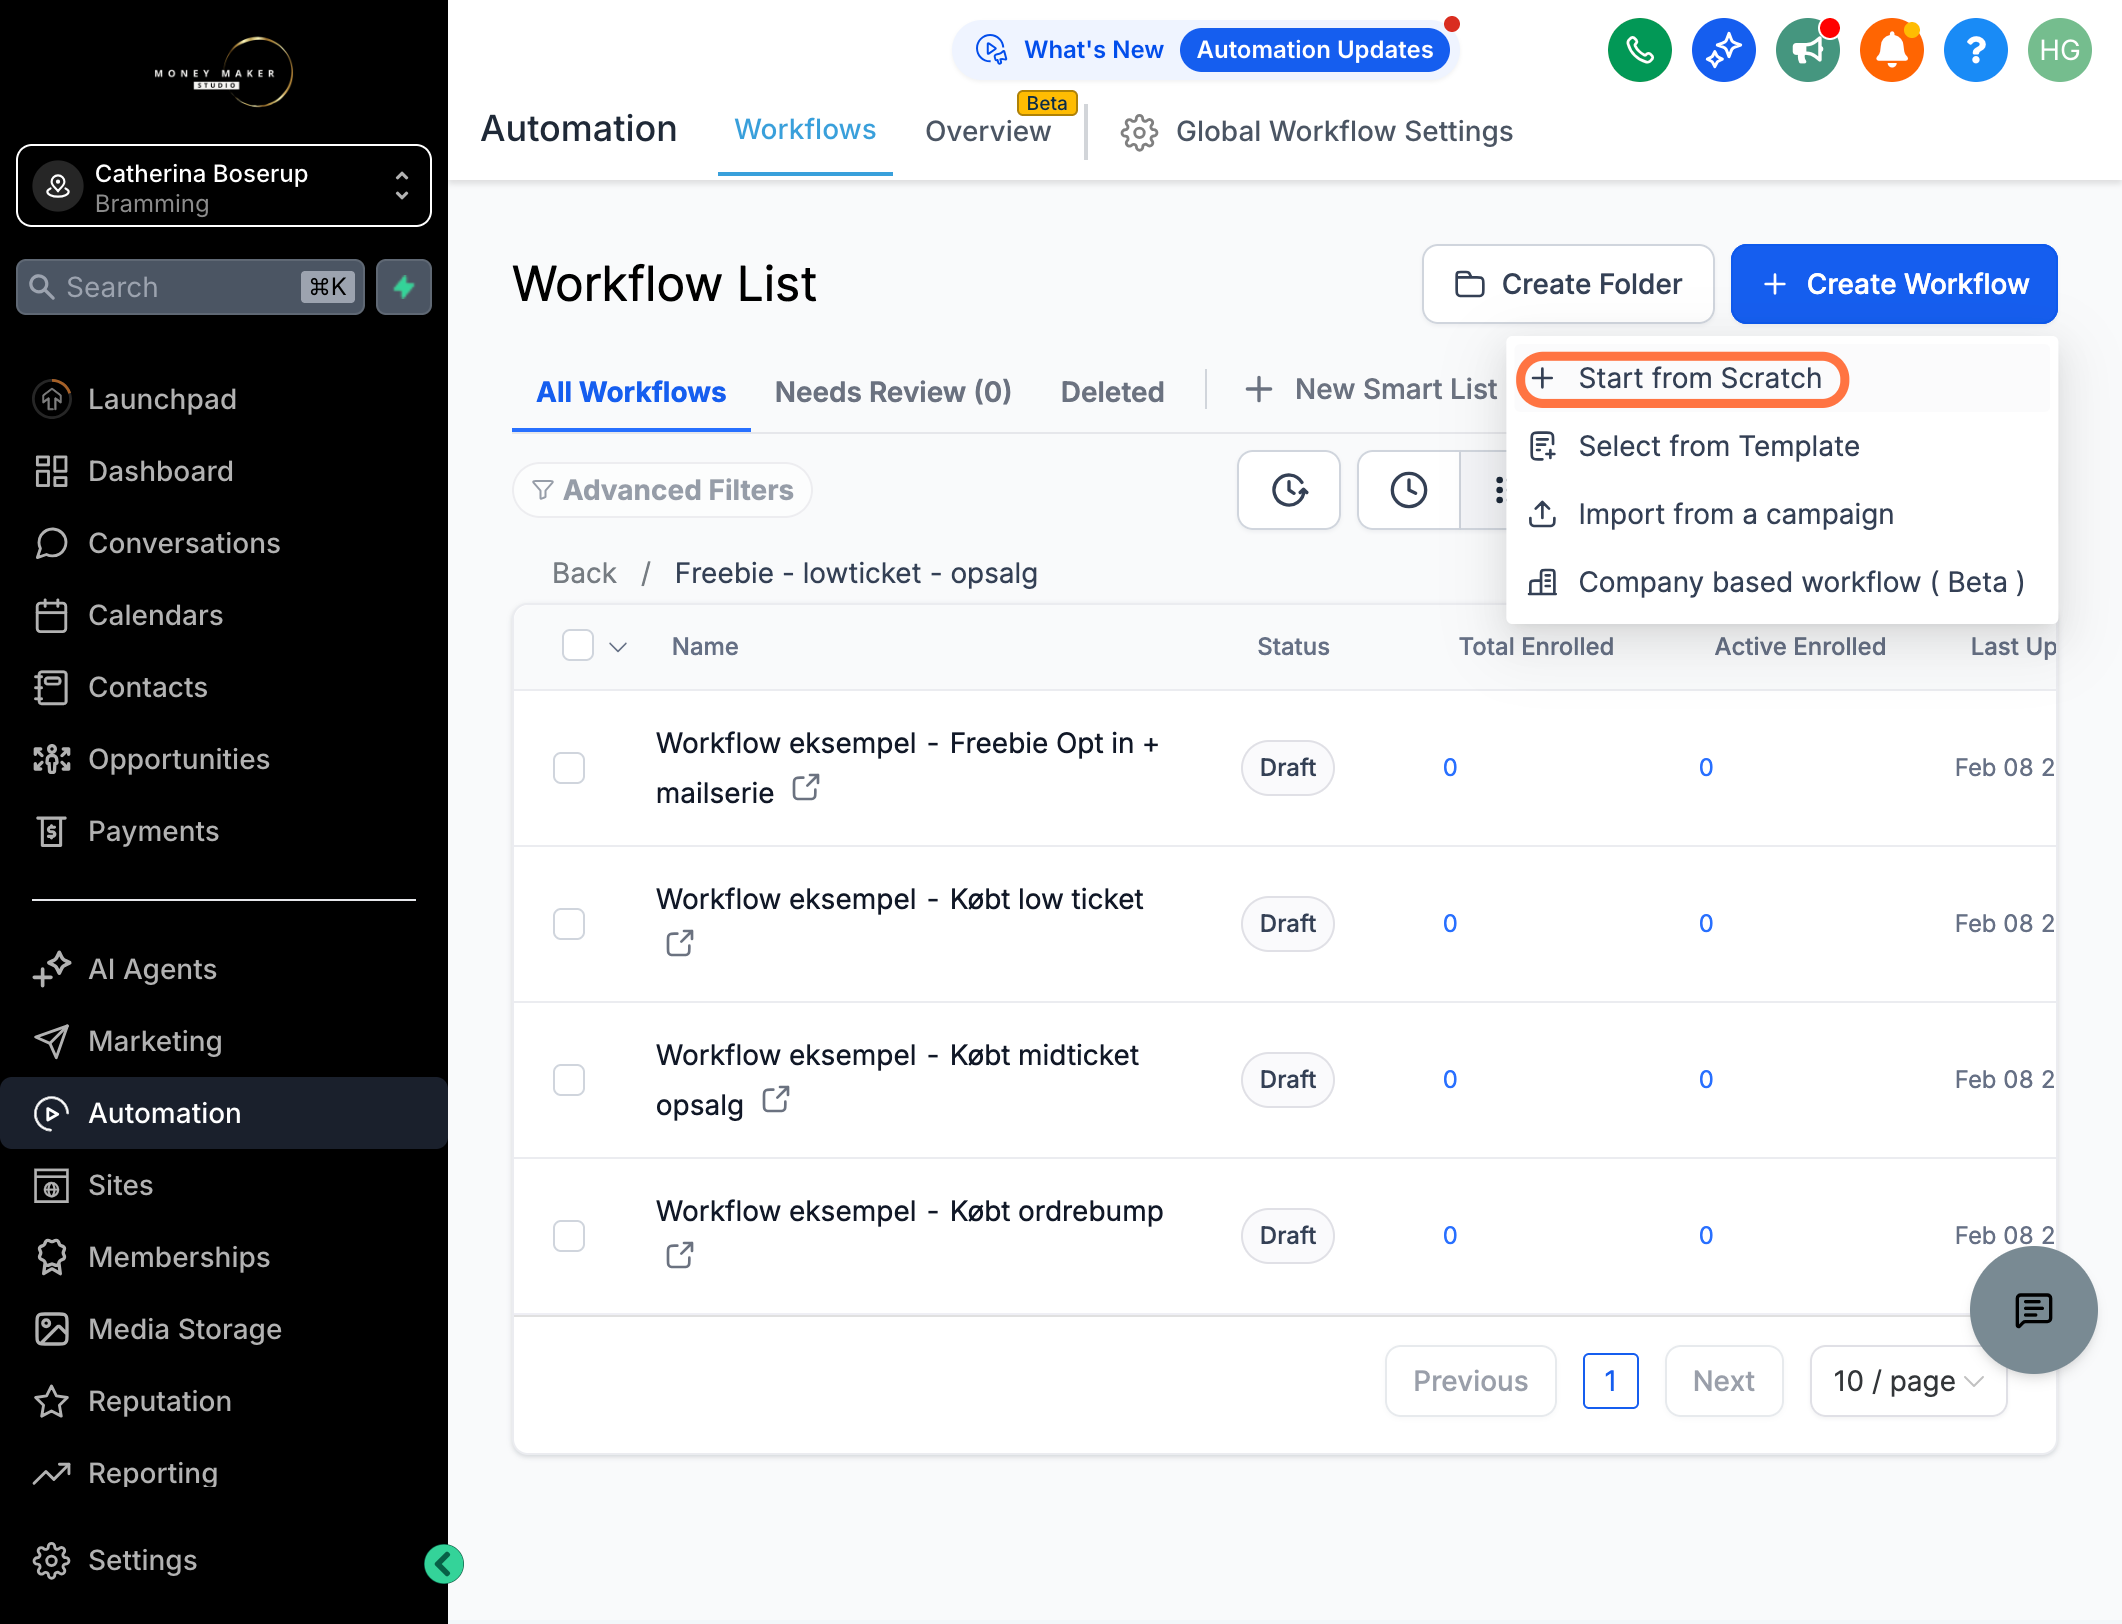2122x1624 pixels.
Task: Open Global Workflow Settings gear
Action: (x=1139, y=132)
